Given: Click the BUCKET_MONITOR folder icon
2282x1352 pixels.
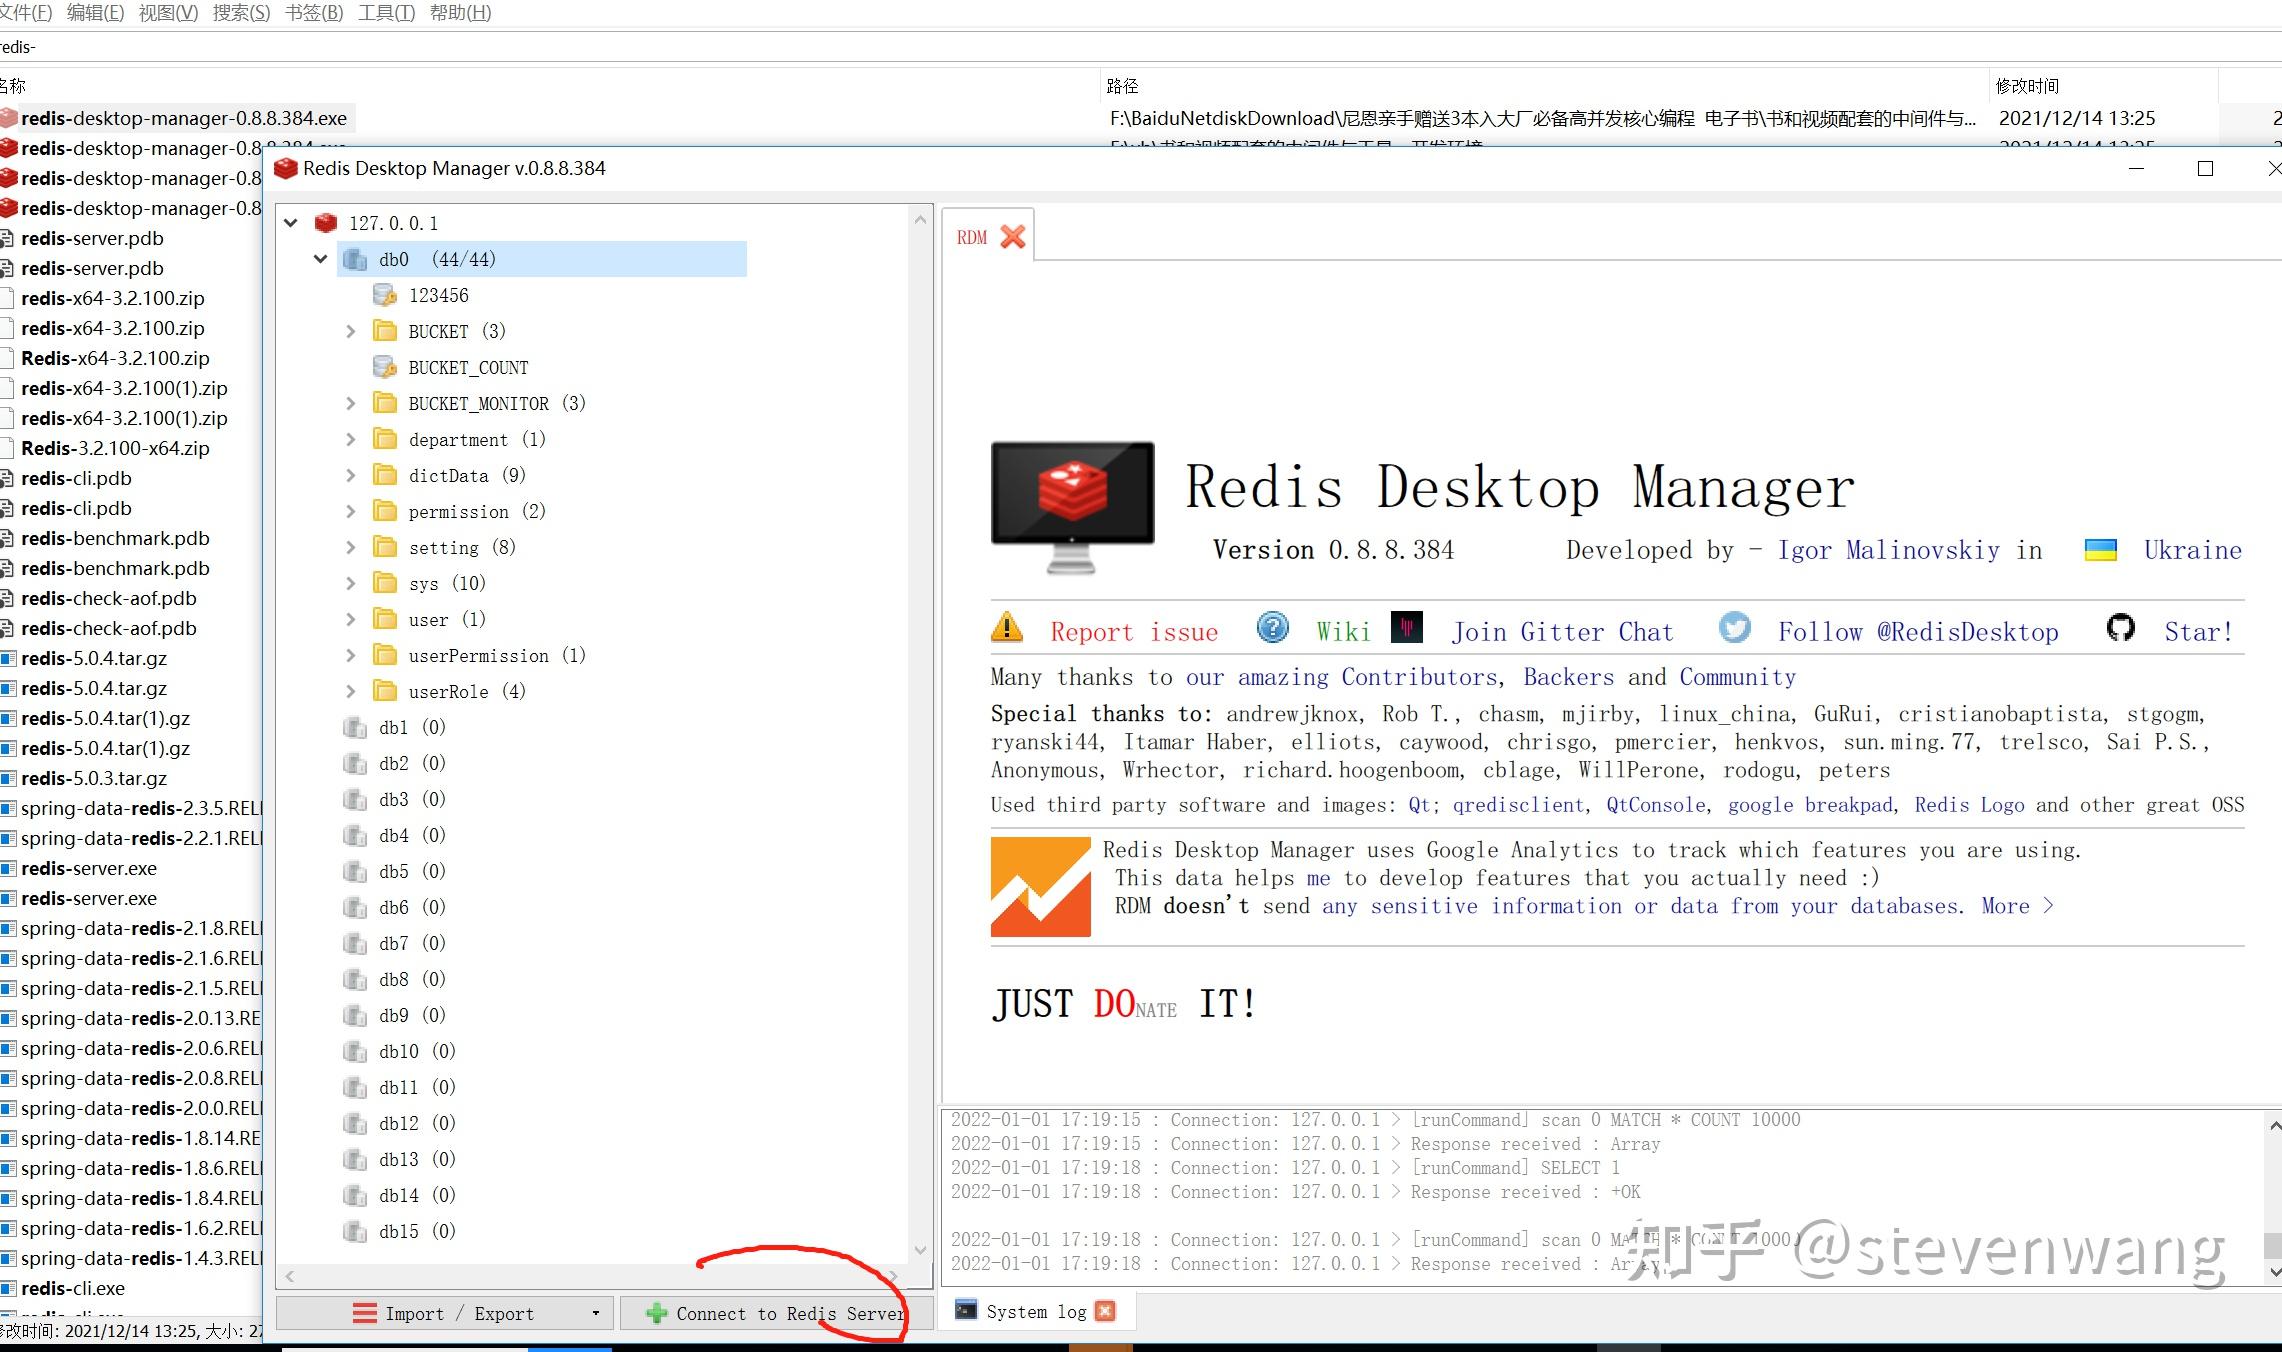Looking at the screenshot, I should pyautogui.click(x=384, y=403).
